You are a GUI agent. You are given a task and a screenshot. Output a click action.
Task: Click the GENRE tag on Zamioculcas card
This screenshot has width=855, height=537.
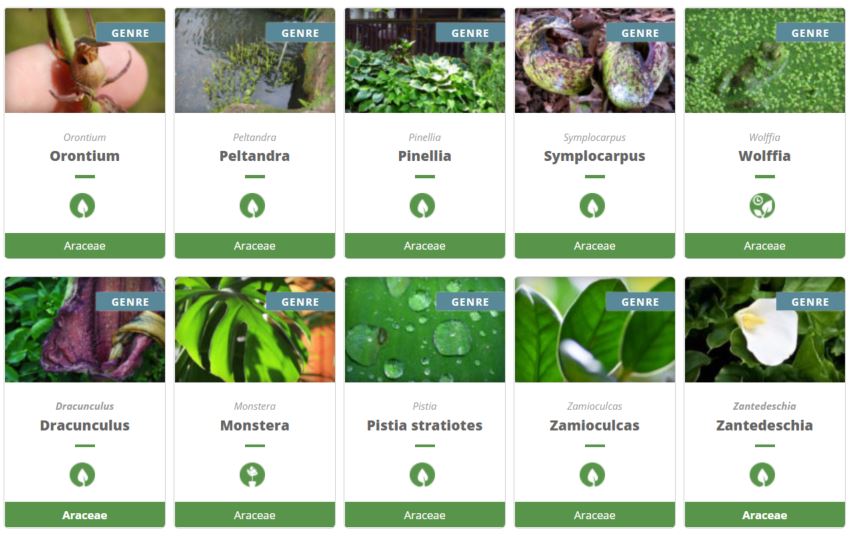coord(640,301)
